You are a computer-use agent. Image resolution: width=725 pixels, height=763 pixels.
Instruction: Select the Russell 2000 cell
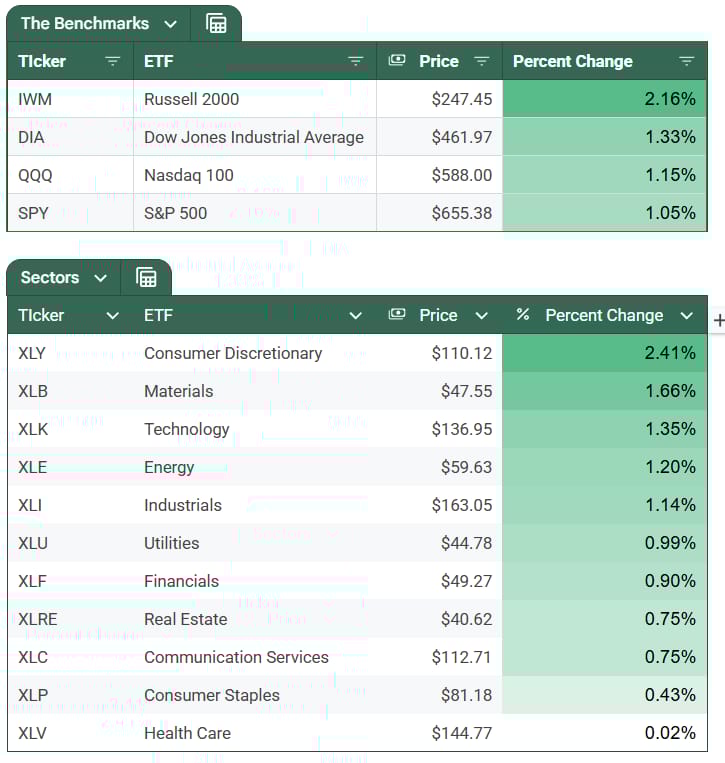click(254, 99)
